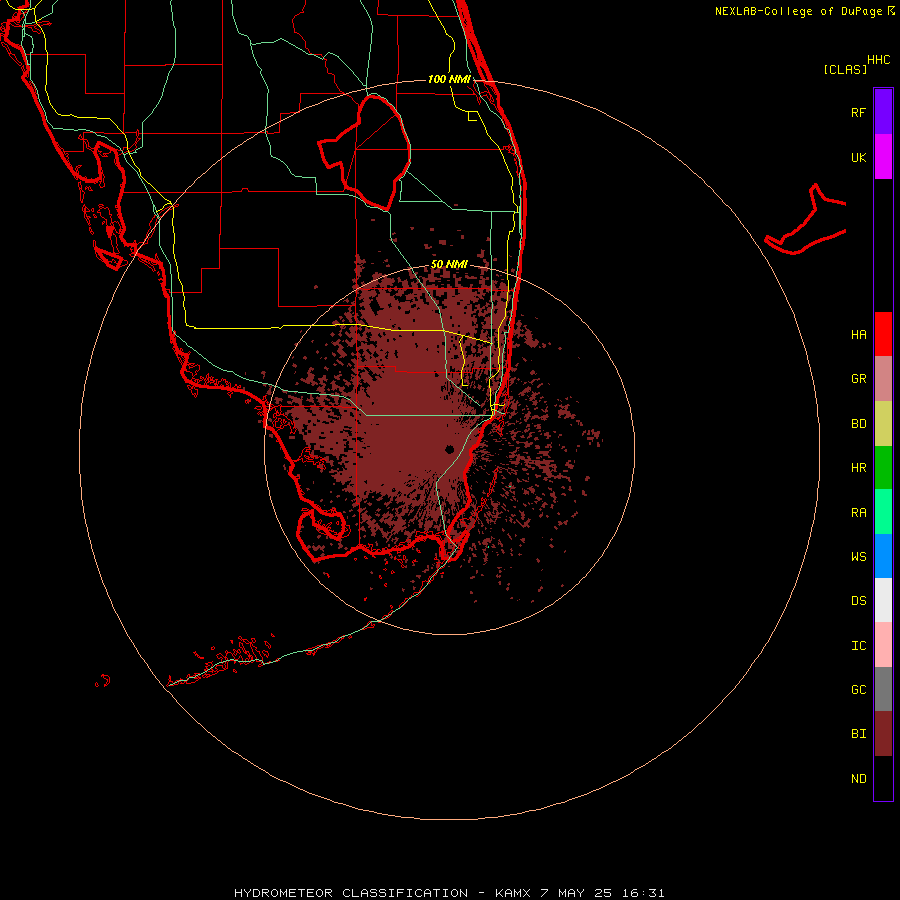
Task: Click the DS white legend swatch
Action: (x=883, y=600)
